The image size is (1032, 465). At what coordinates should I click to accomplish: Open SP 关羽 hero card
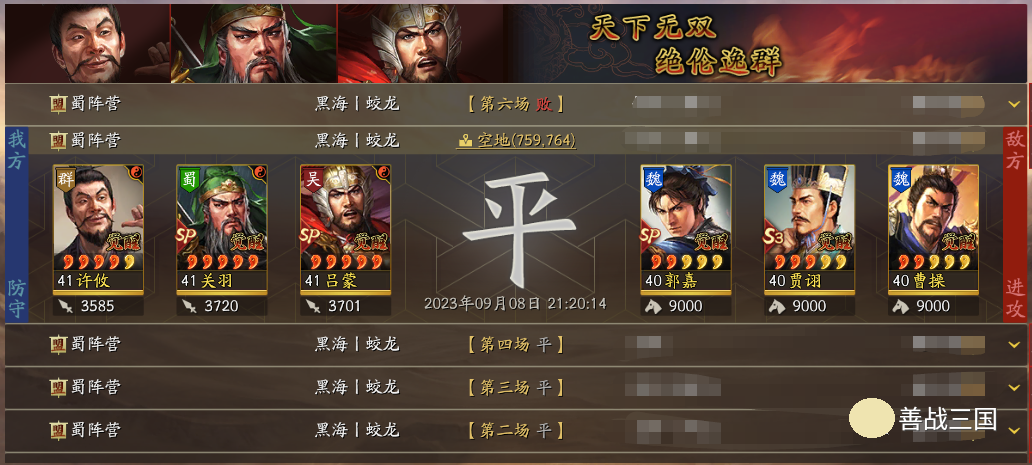click(222, 229)
